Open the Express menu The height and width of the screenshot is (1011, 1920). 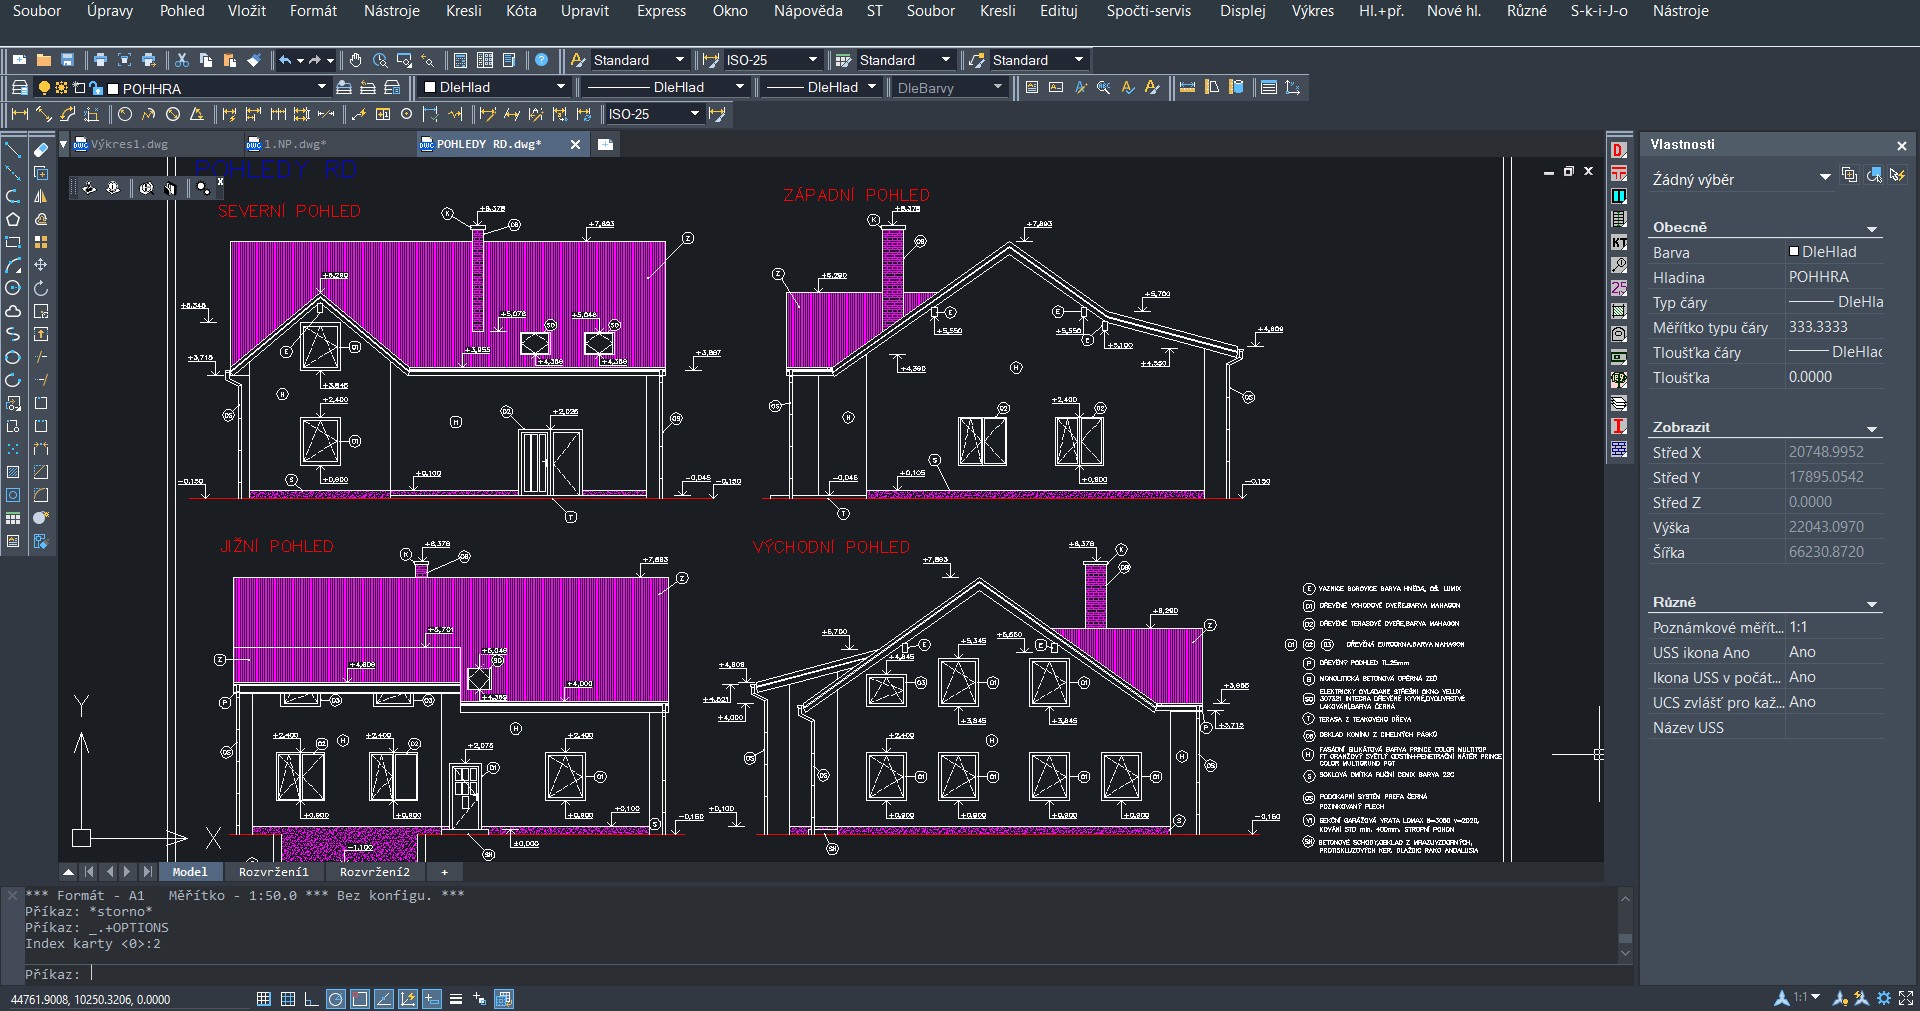click(661, 11)
